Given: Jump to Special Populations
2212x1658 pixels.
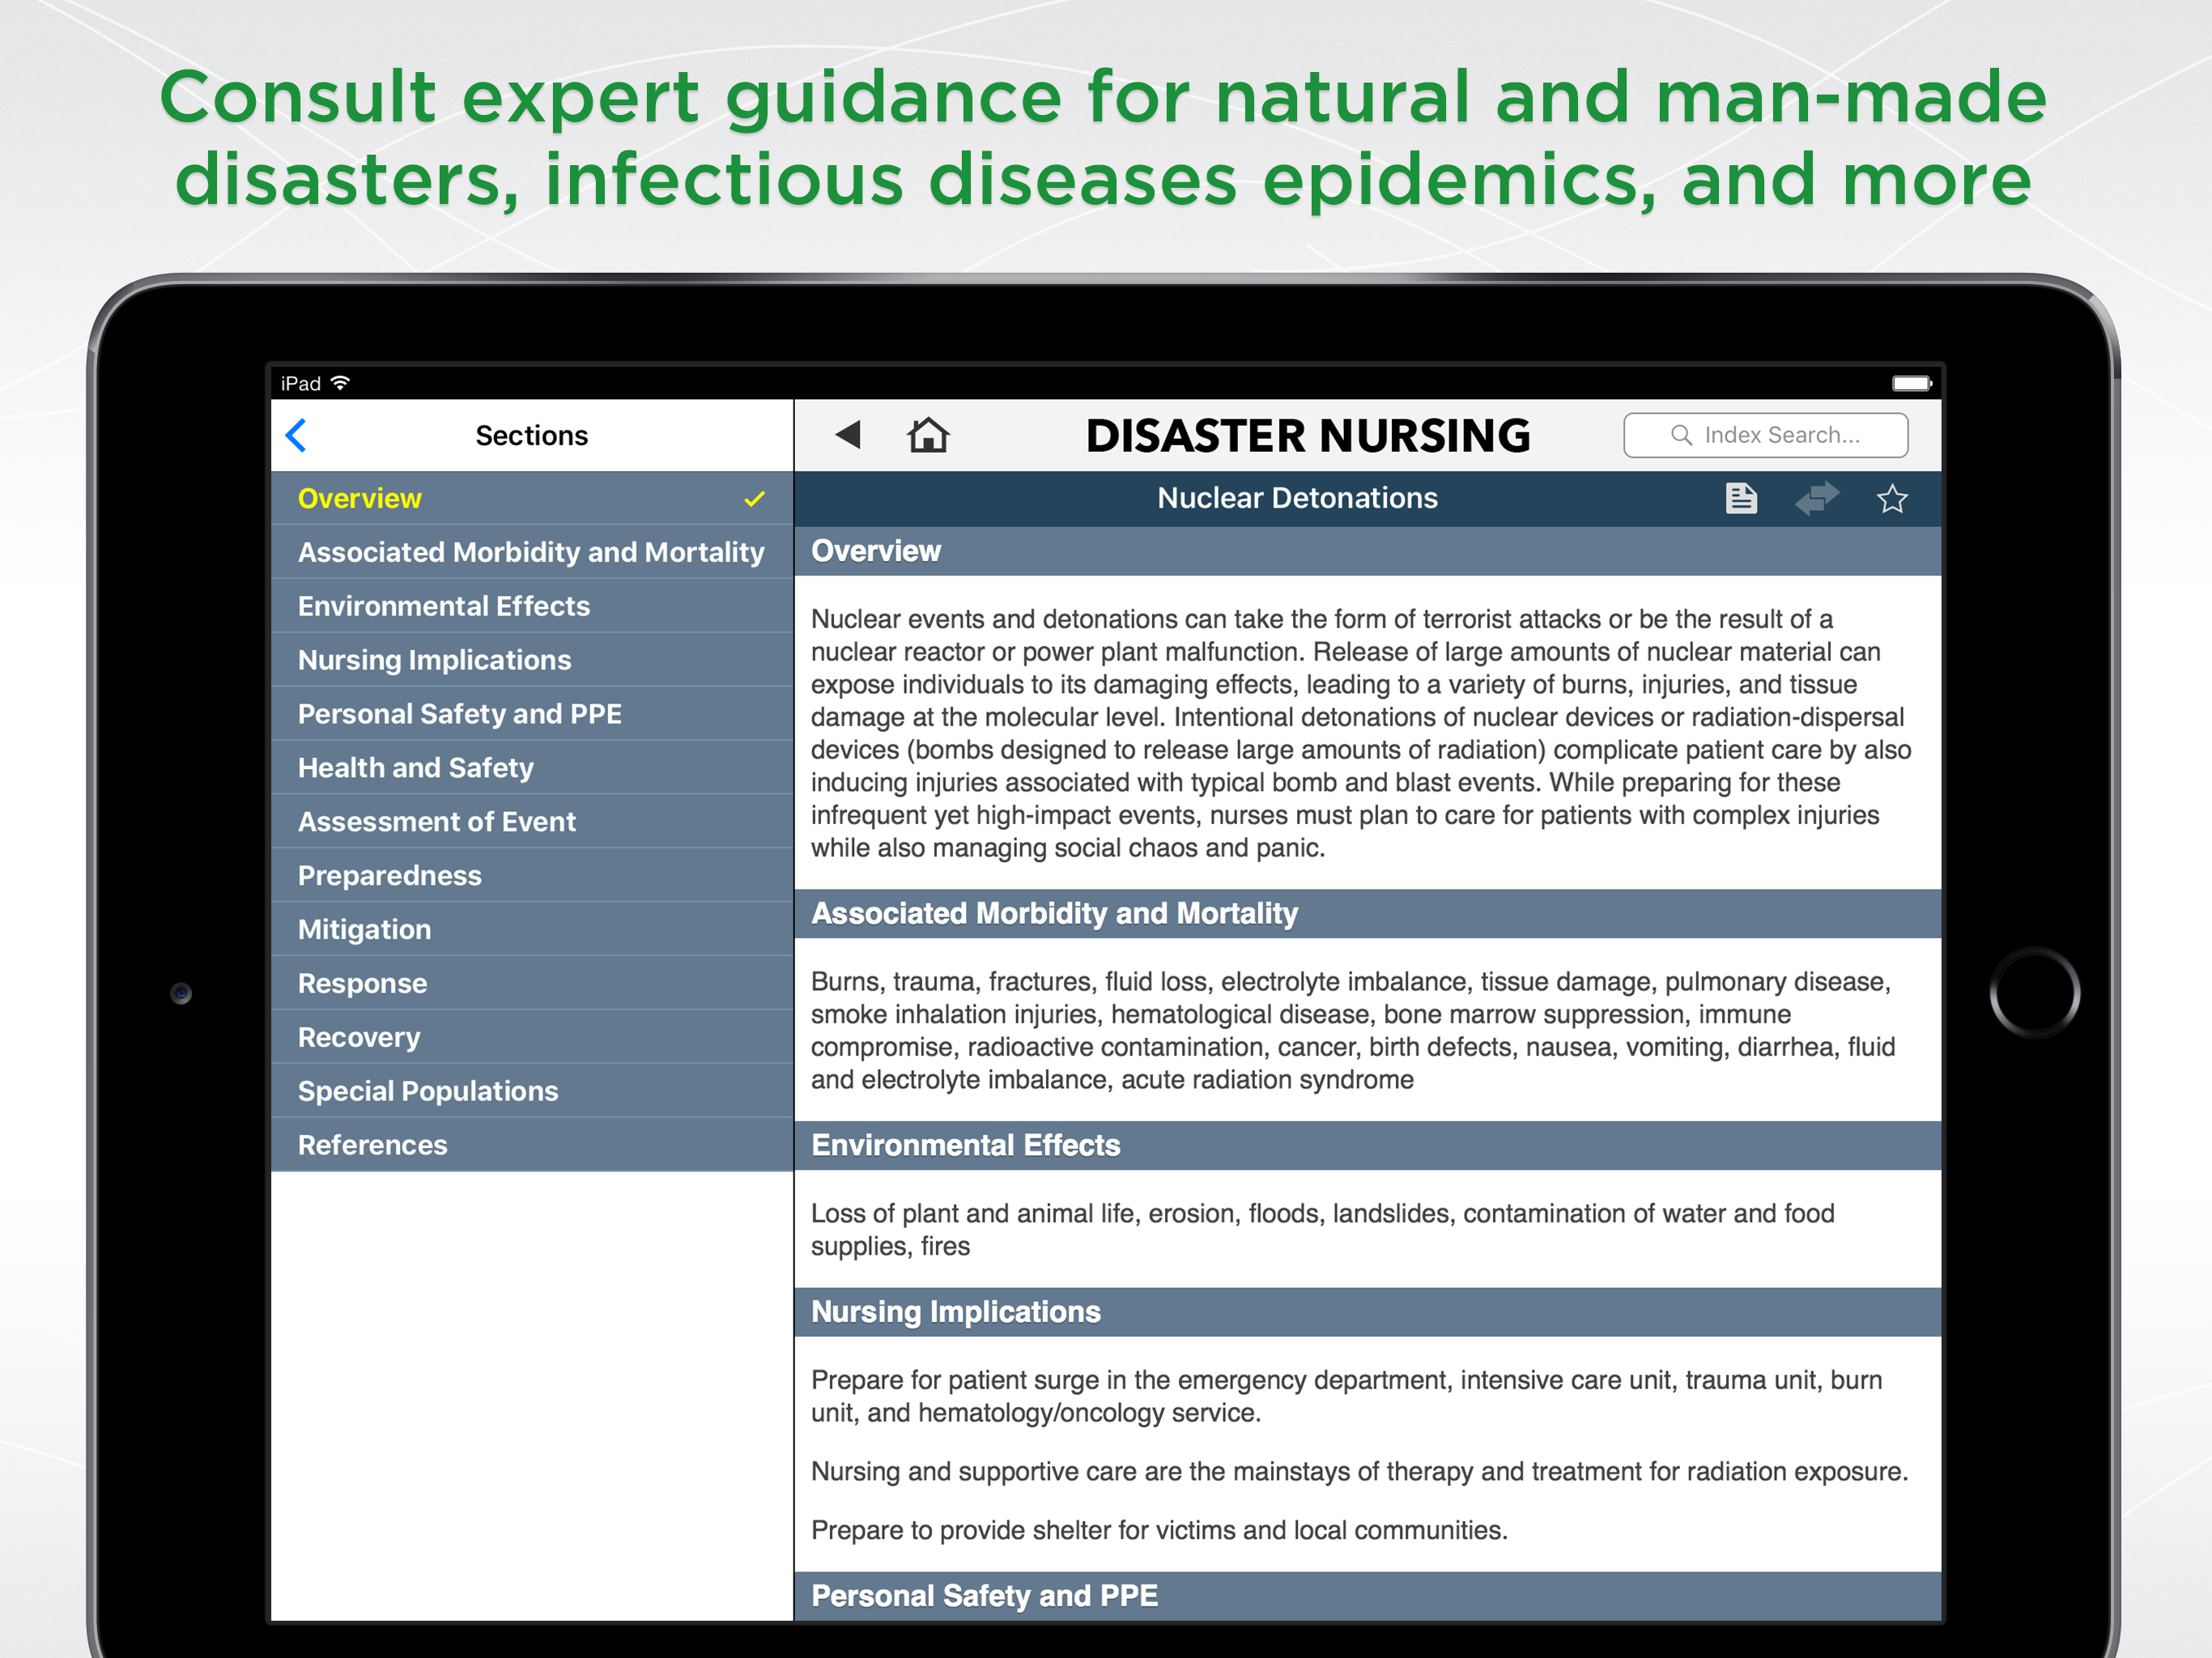Looking at the screenshot, I should 427,1091.
